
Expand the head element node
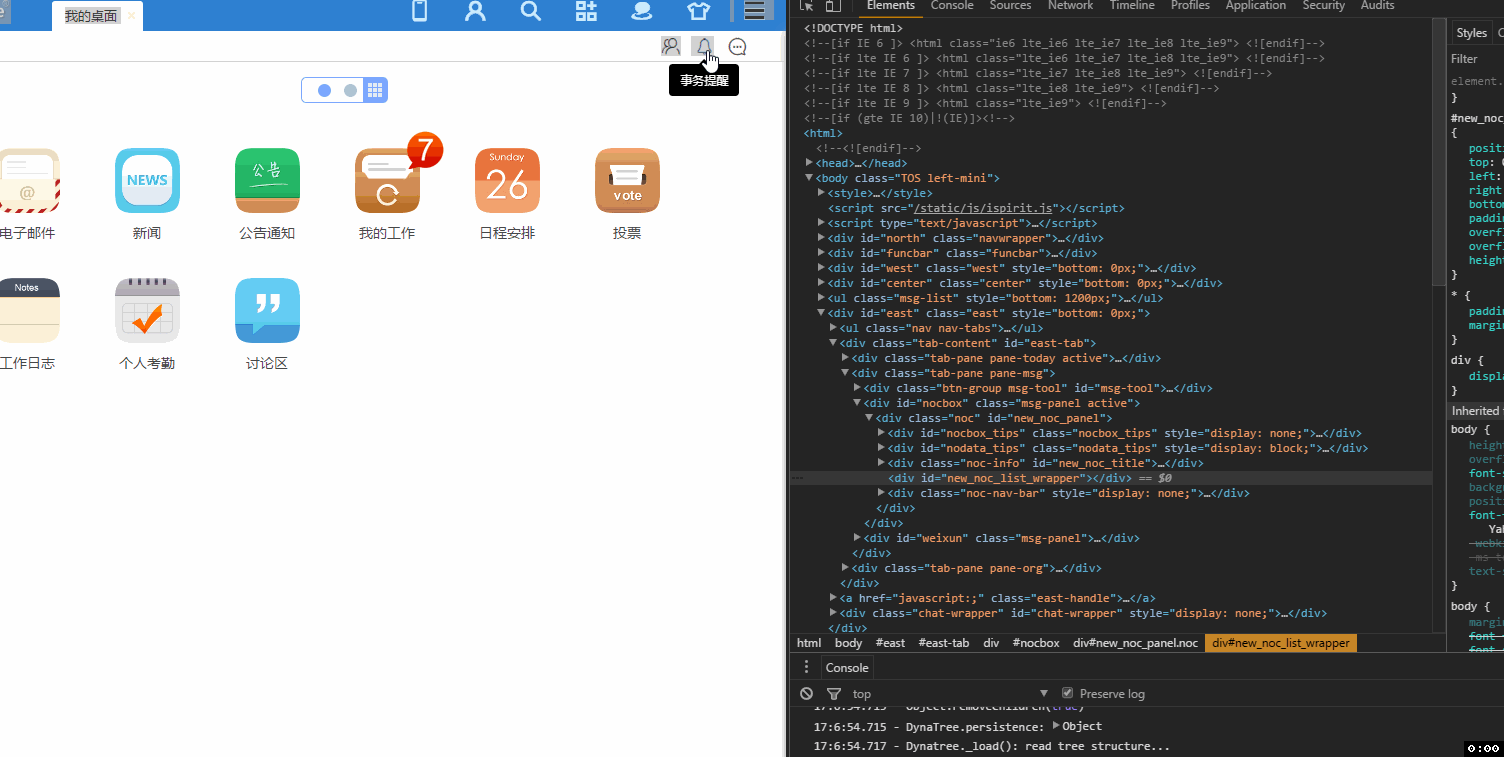(810, 163)
